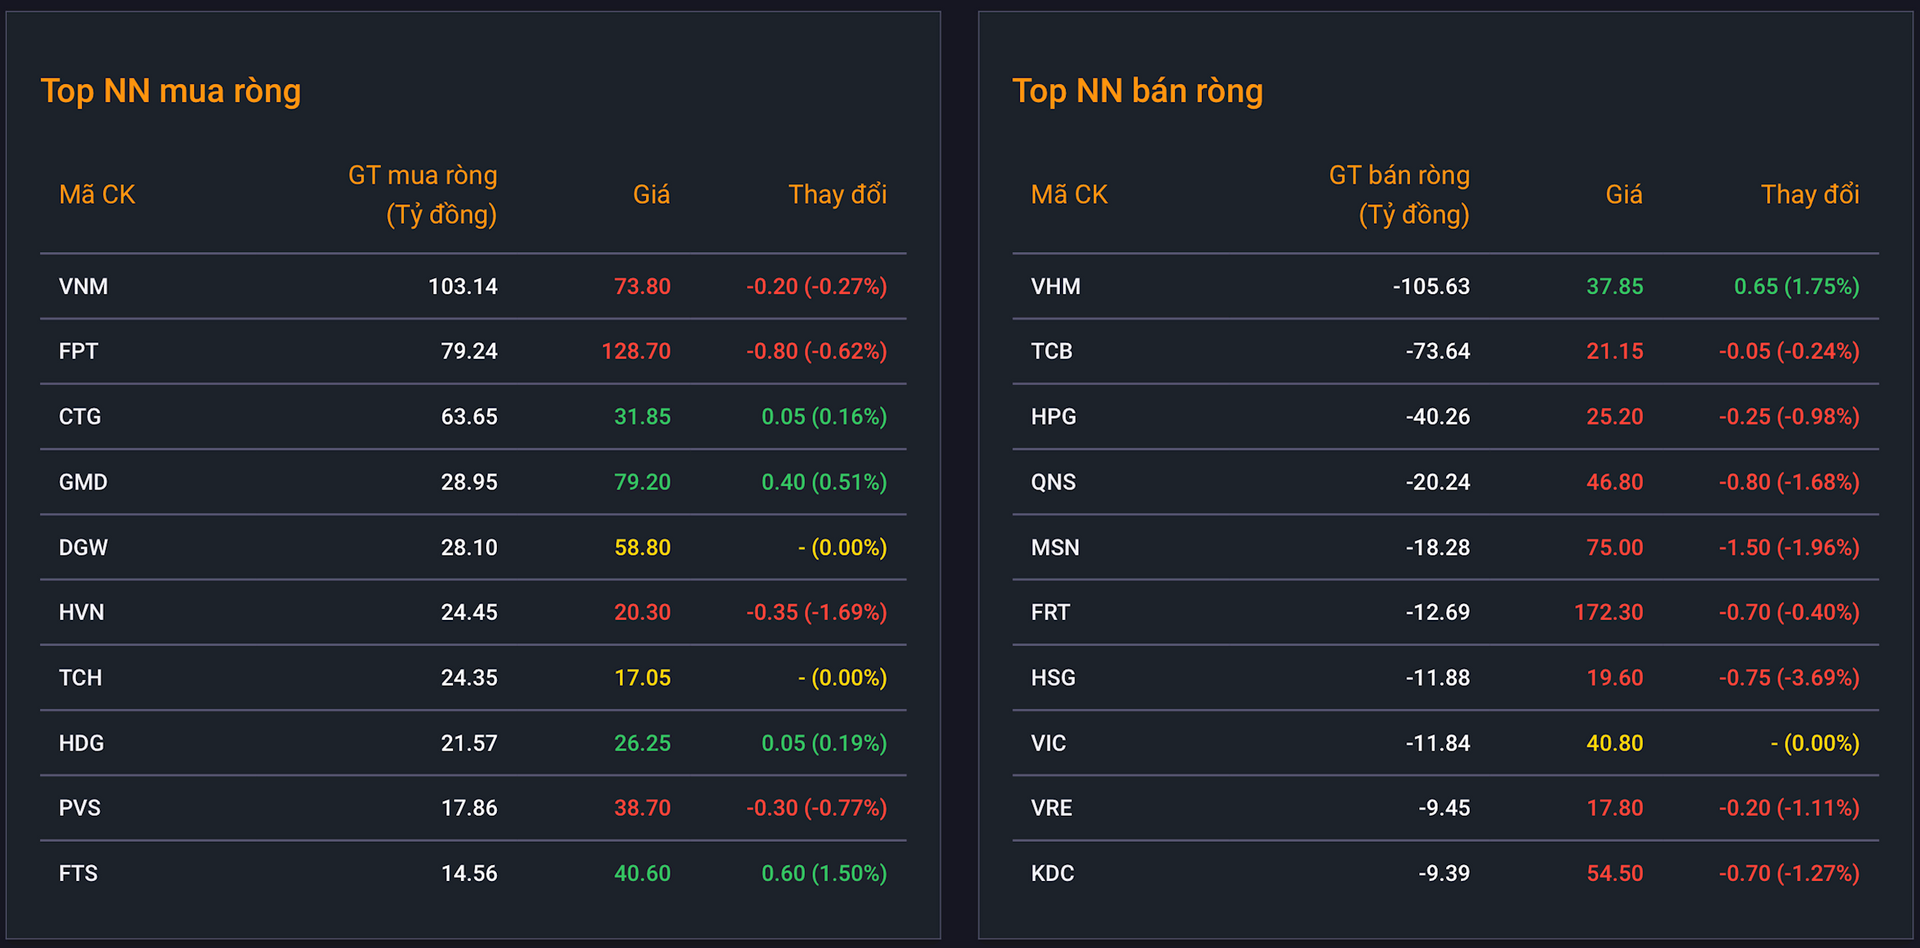Click PVS change -0.30 (-0.77%)

pyautogui.click(x=816, y=808)
